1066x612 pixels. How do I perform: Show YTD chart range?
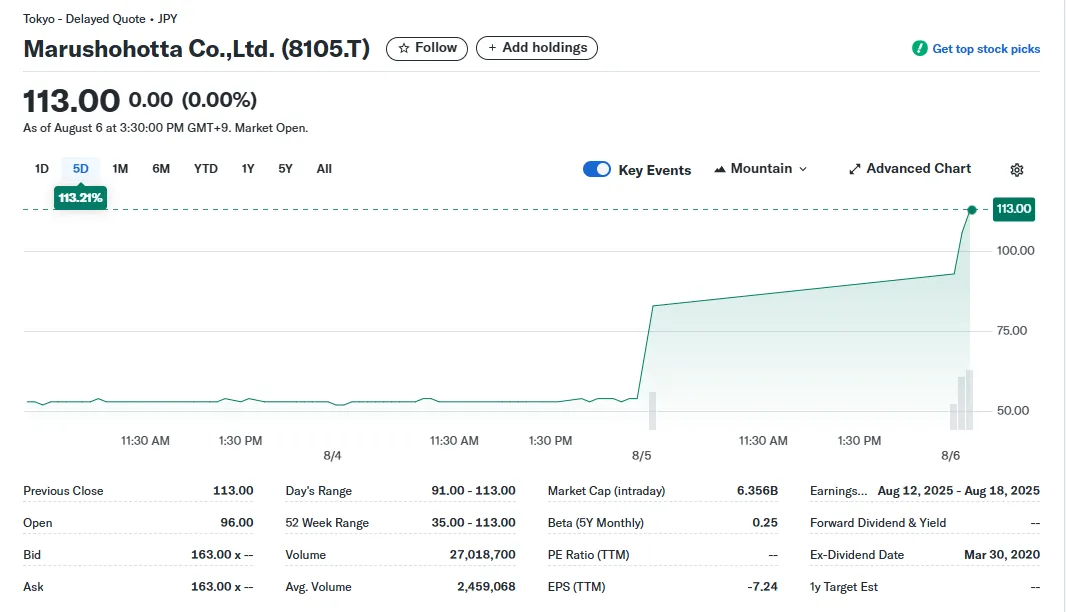206,169
